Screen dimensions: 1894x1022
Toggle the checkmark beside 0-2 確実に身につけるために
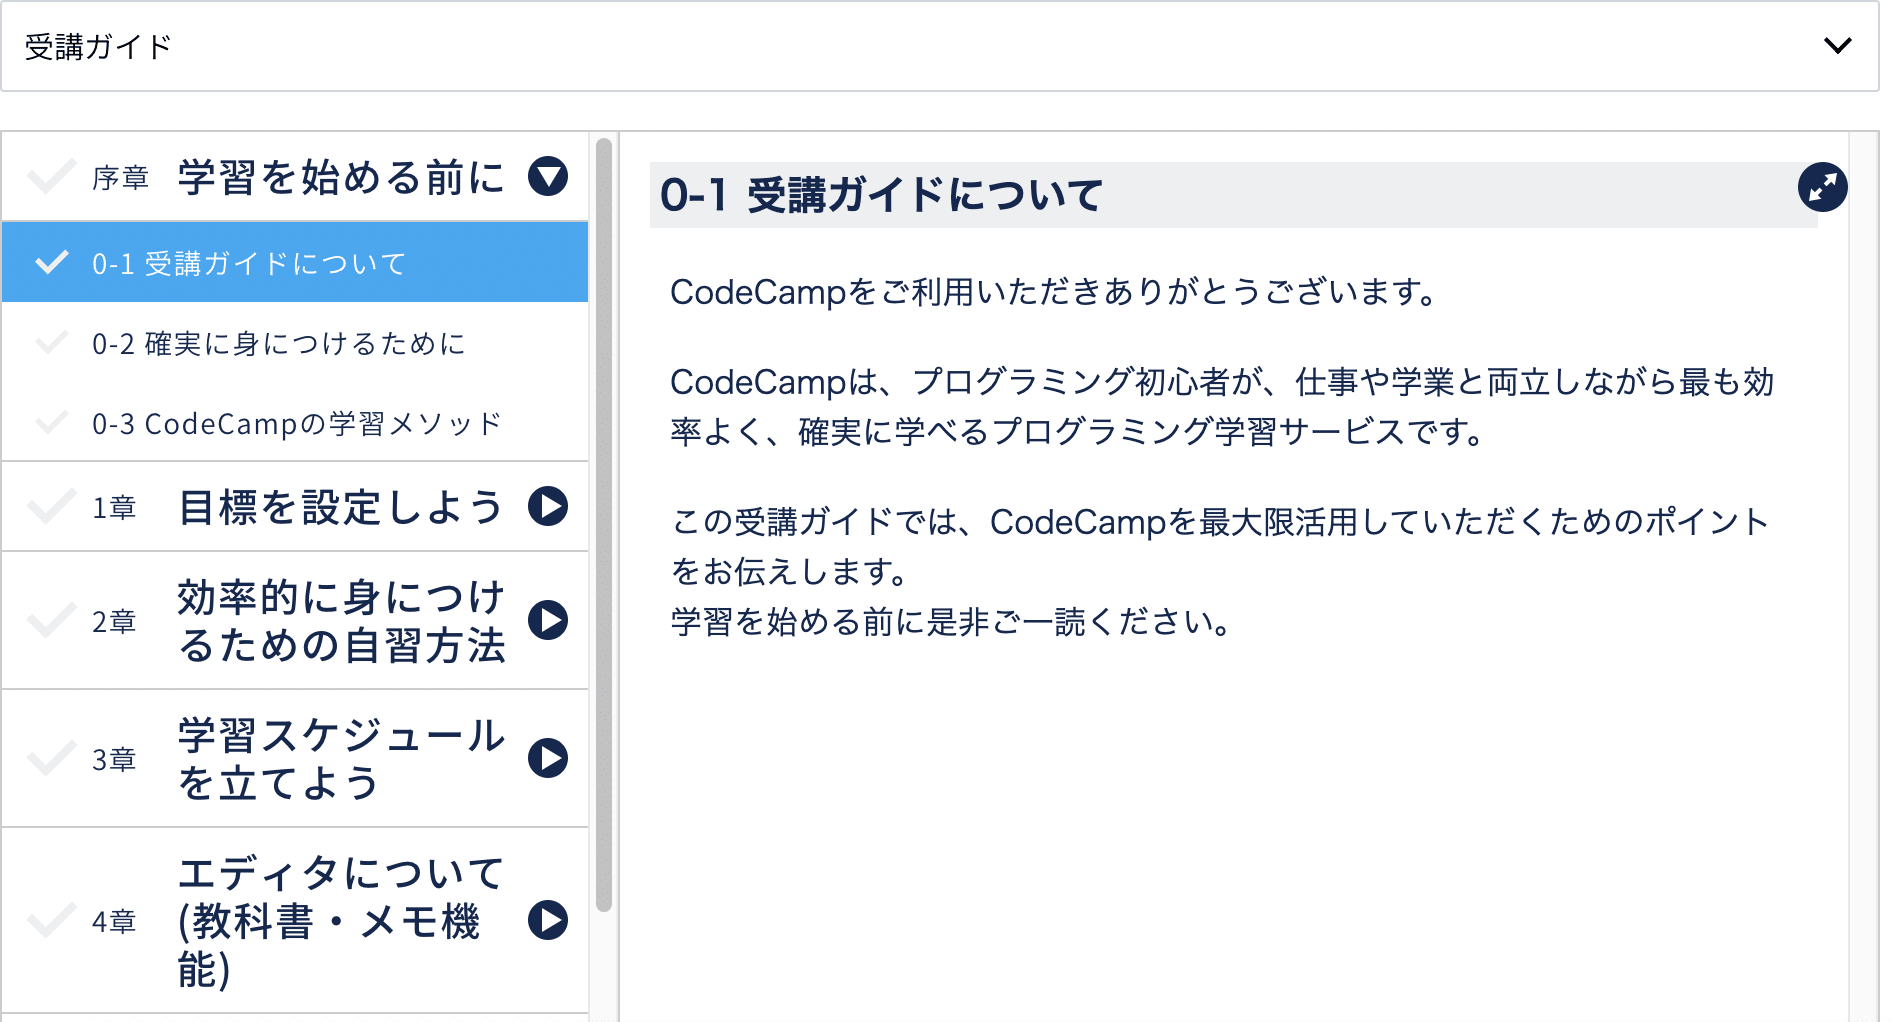coord(52,342)
